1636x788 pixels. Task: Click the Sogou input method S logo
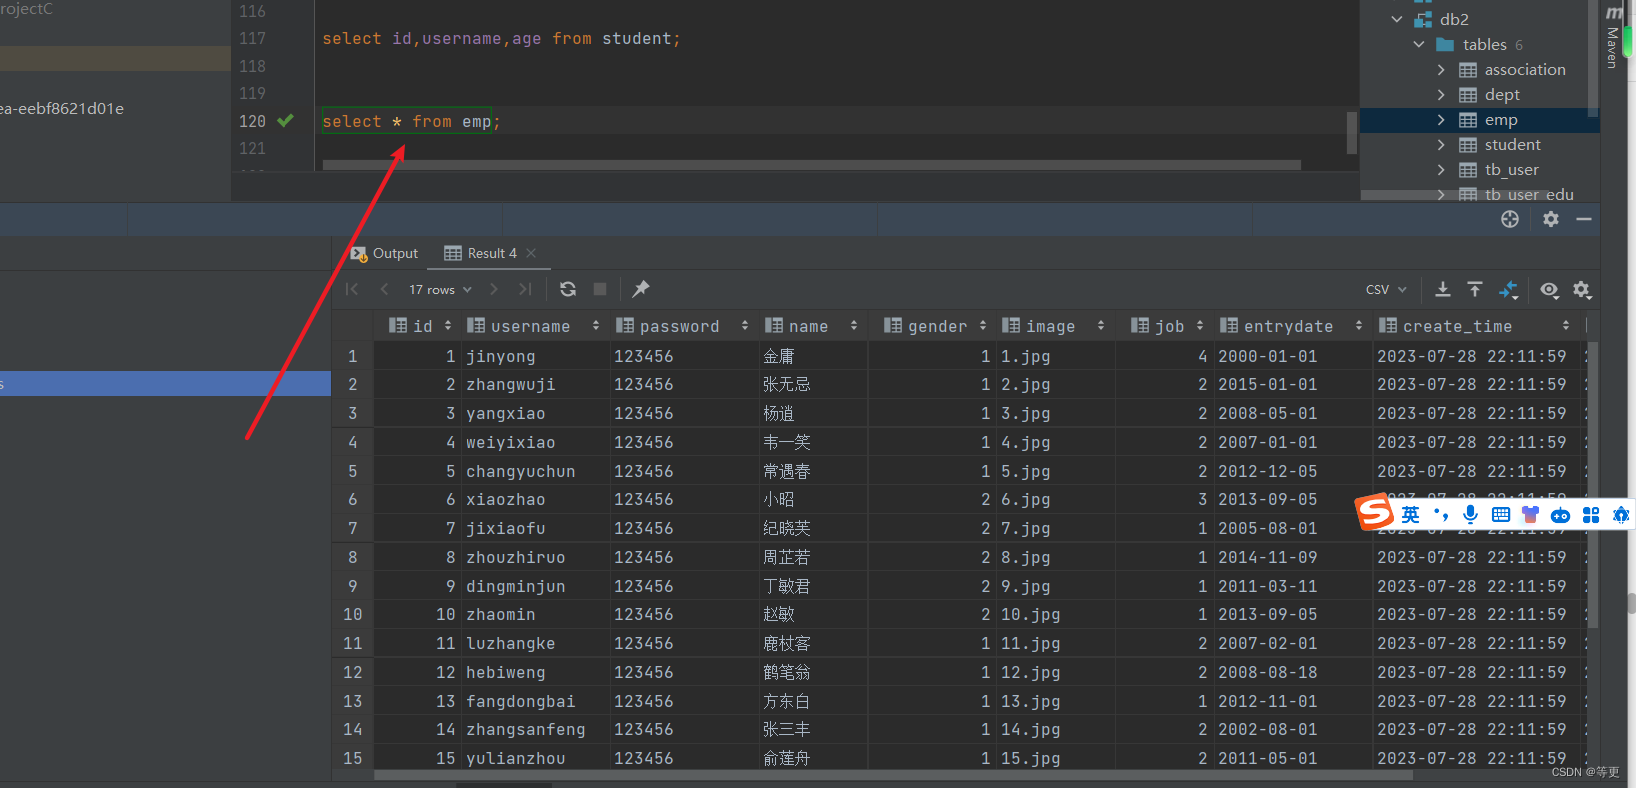(x=1375, y=512)
